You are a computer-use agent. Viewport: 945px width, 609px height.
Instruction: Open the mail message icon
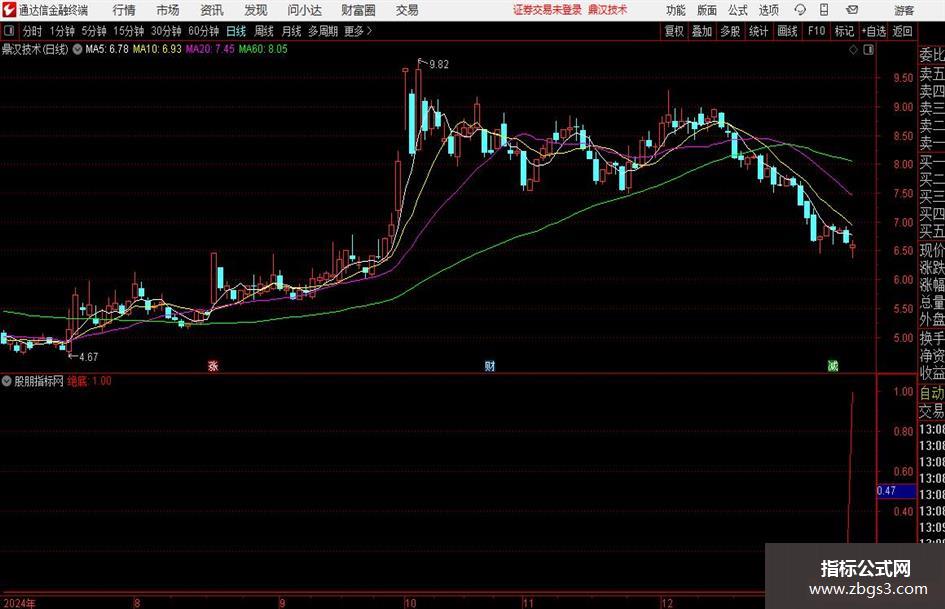click(852, 10)
